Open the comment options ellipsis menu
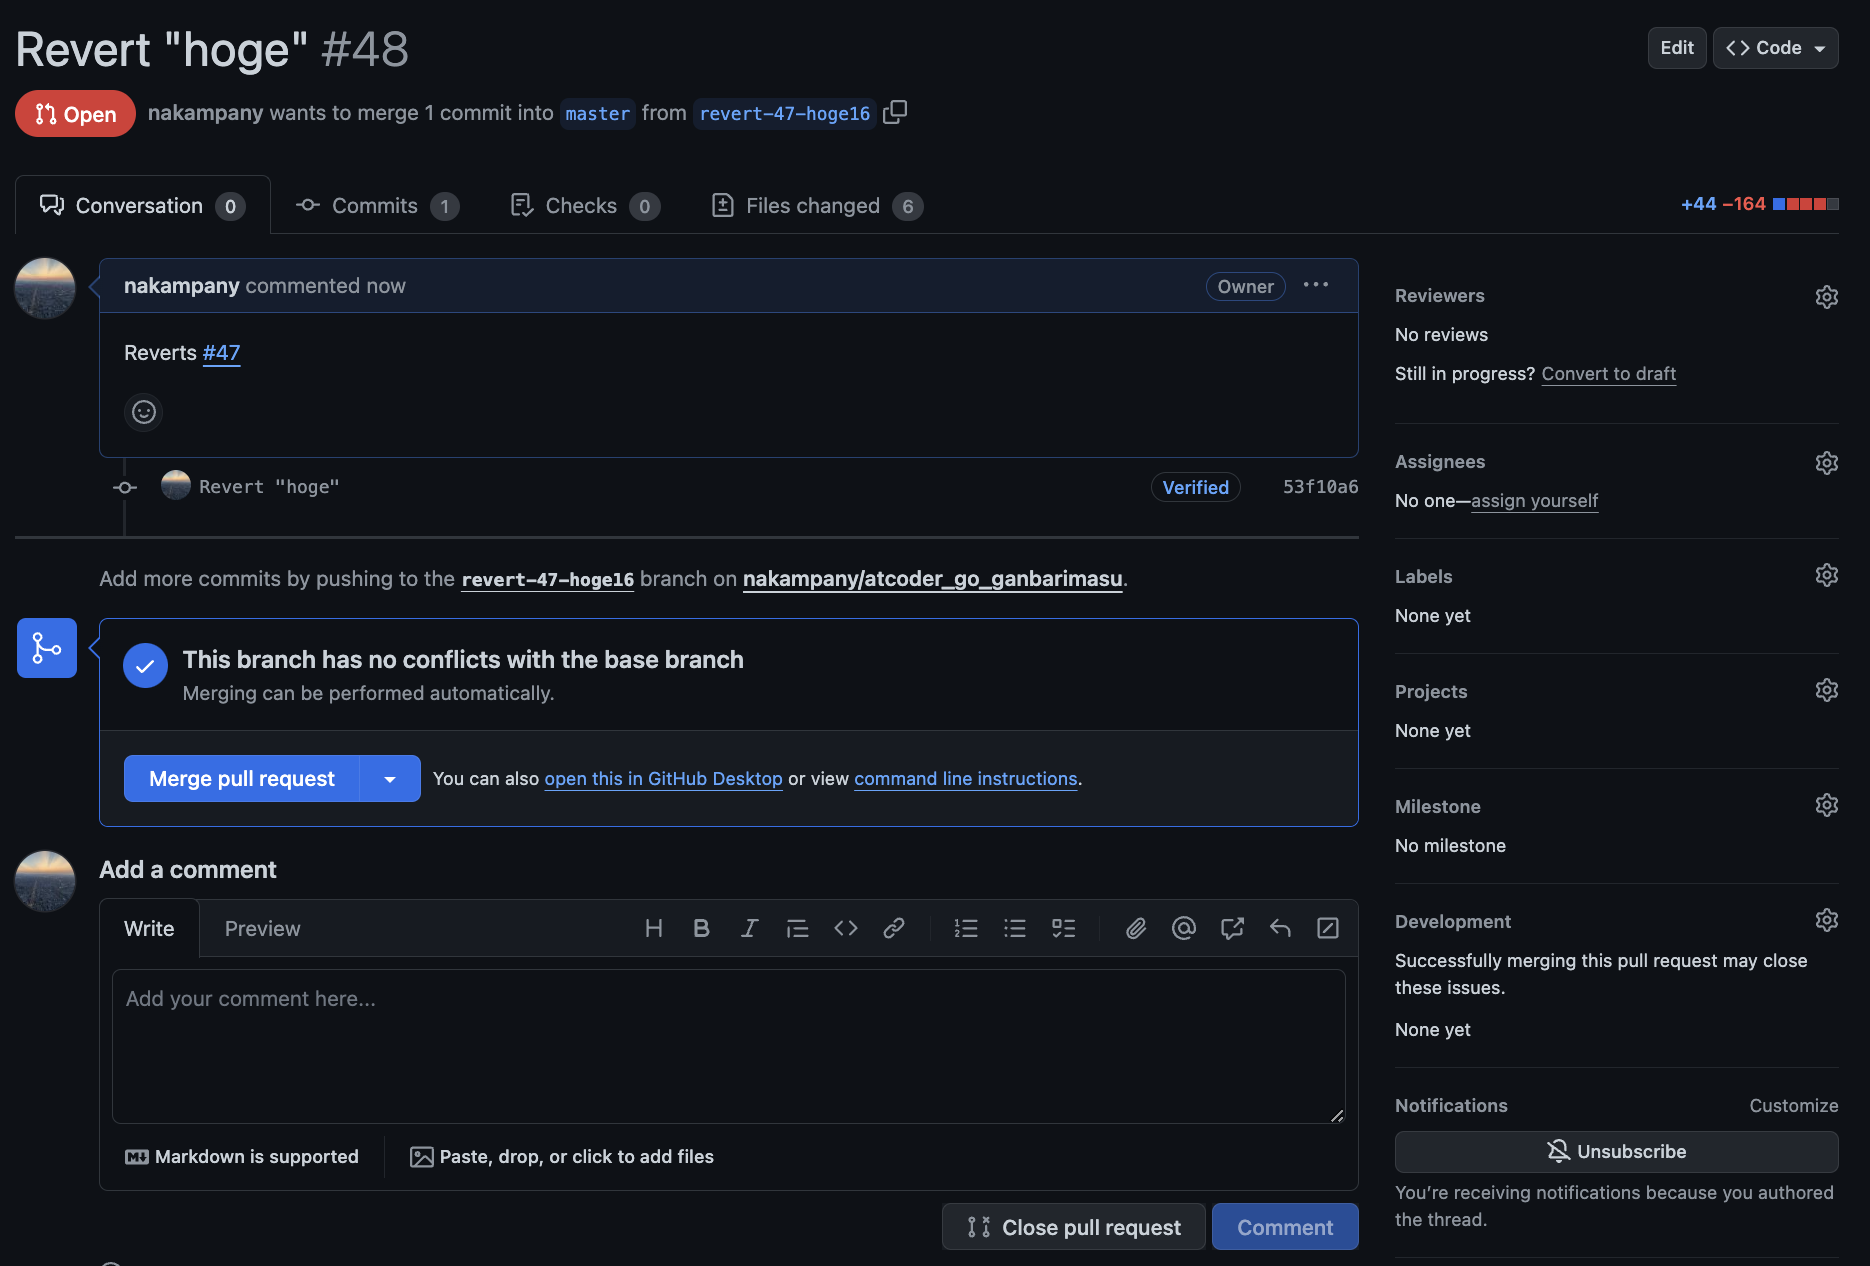 1316,285
